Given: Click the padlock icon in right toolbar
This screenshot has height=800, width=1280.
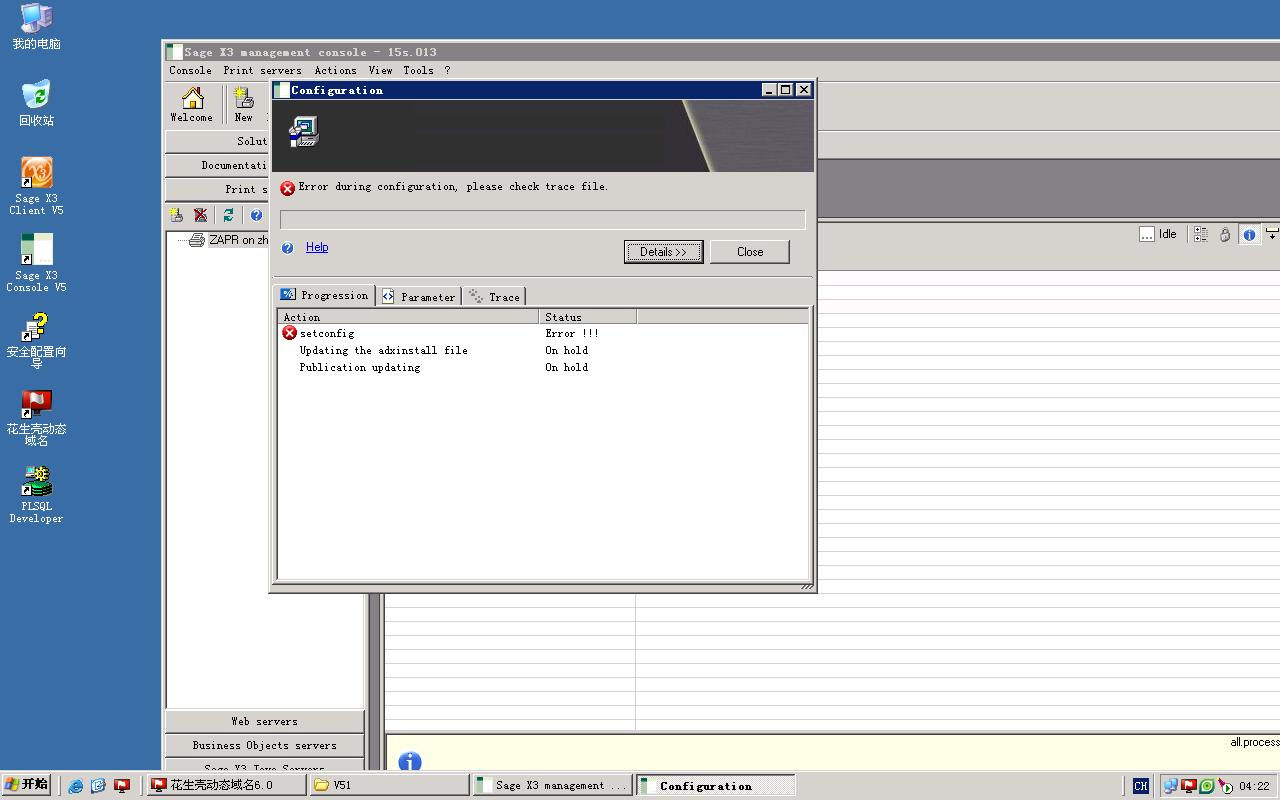Looking at the screenshot, I should (x=1224, y=234).
